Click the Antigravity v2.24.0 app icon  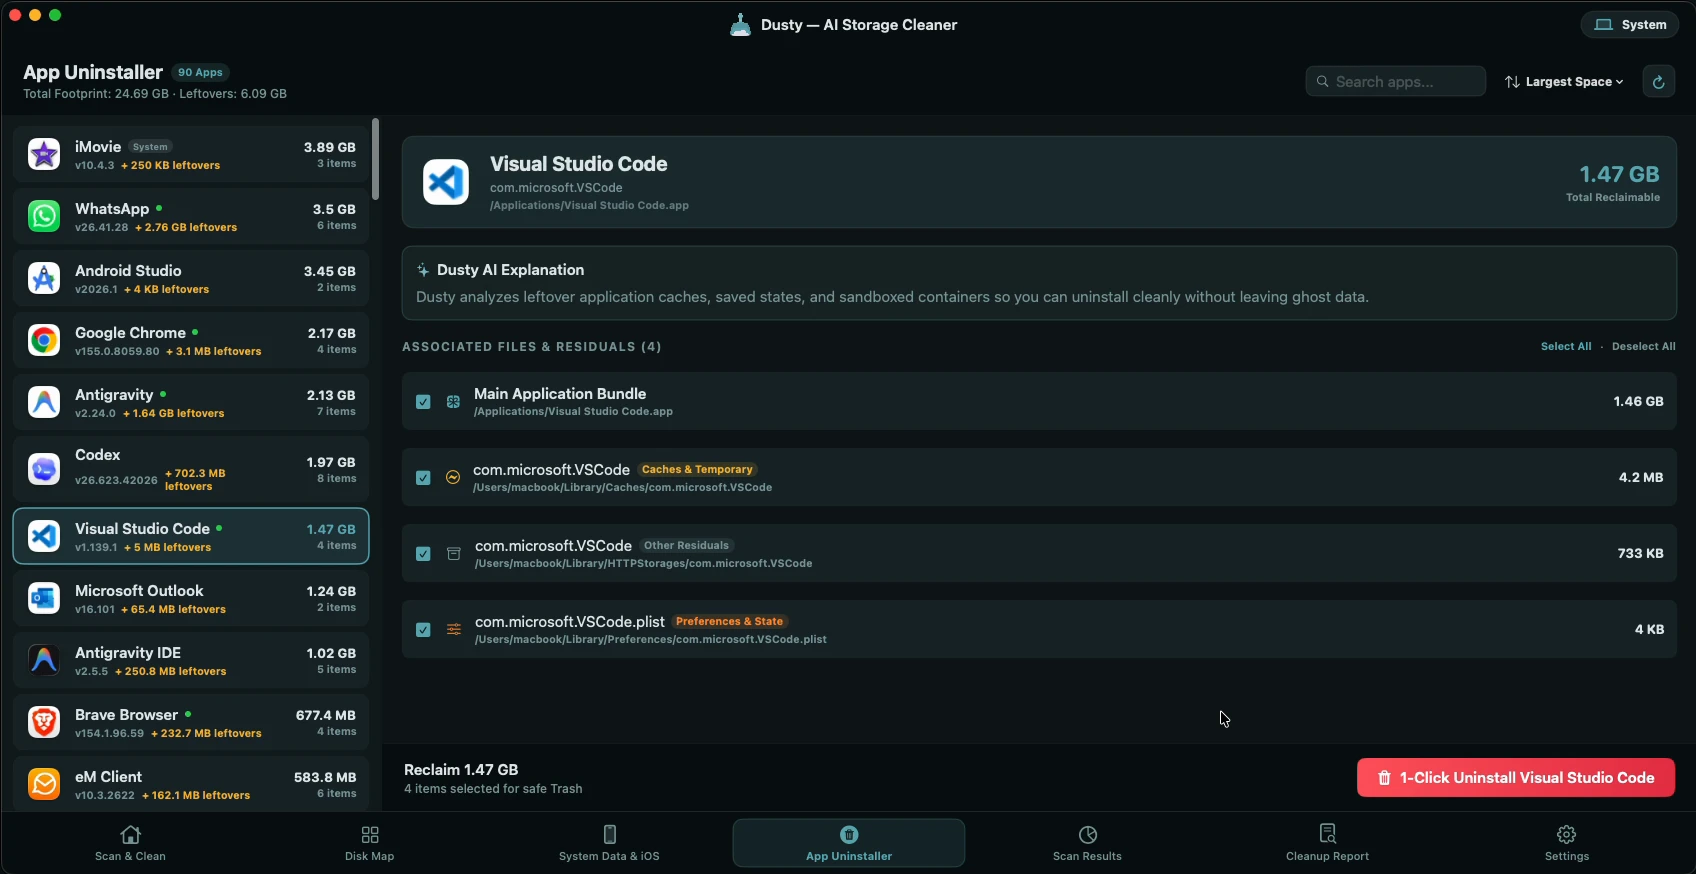coord(44,402)
